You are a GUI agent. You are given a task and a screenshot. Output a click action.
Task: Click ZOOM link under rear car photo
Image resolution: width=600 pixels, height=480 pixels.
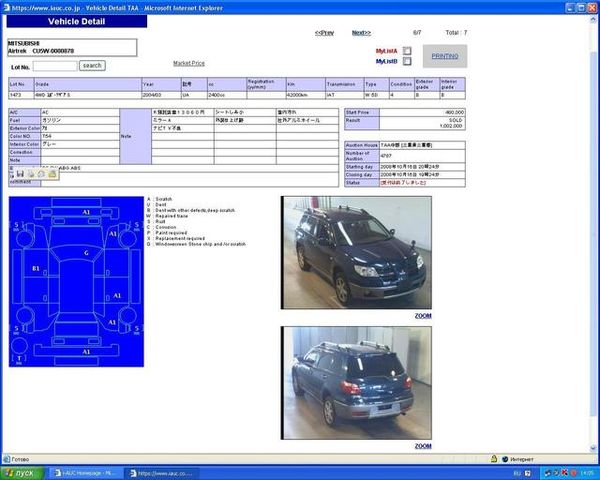click(x=423, y=446)
